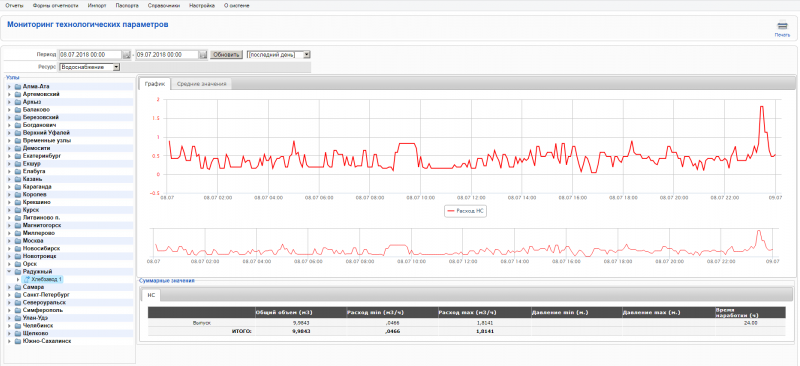800x366 pixels.
Task: Switch to the Средние значения tab
Action: click(201, 84)
